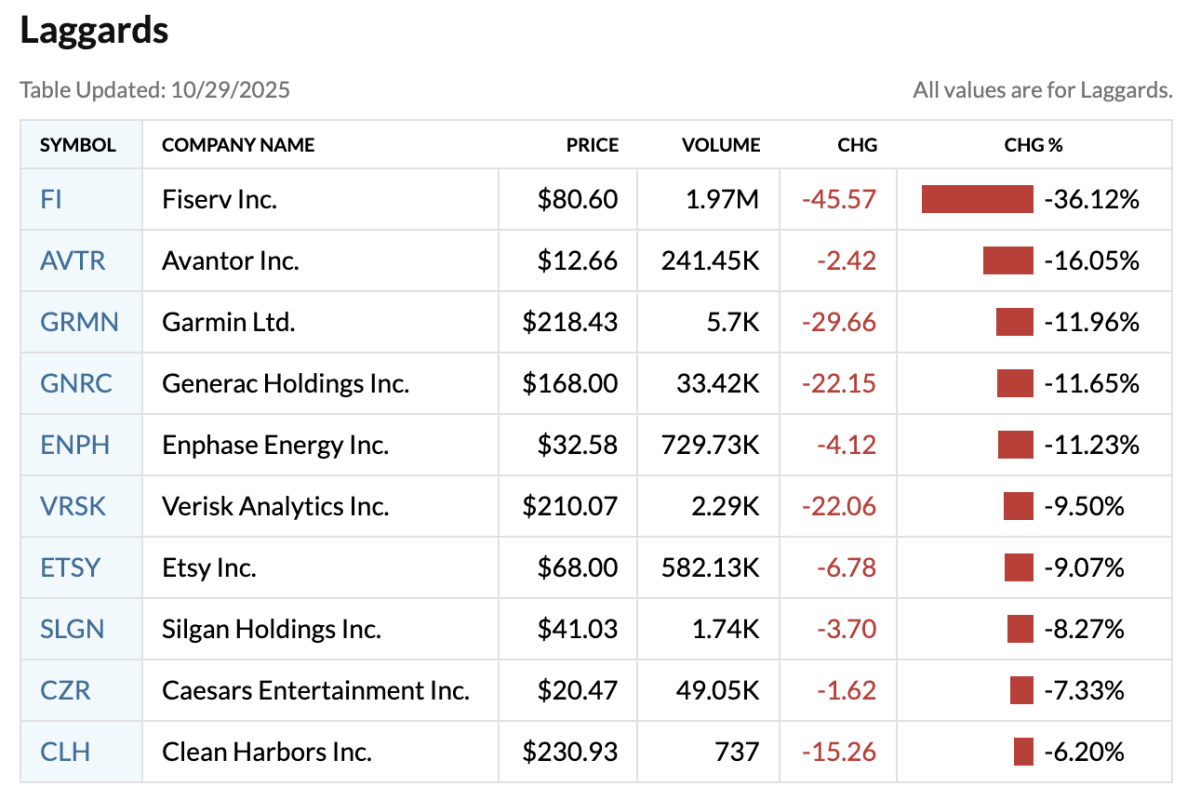Viewport: 1187px width, 800px height.
Task: Click the PRICE column header
Action: coord(592,145)
